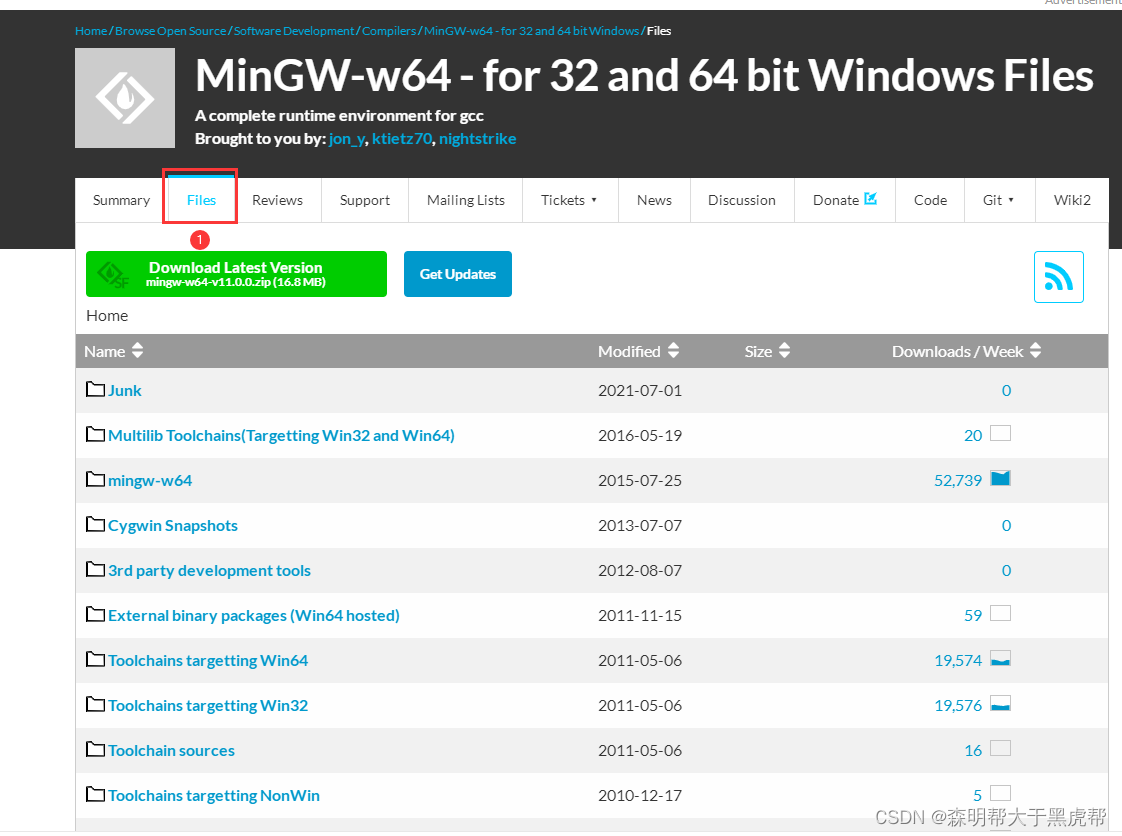Image resolution: width=1122 pixels, height=836 pixels.
Task: Switch to the Reviews tab
Action: click(x=278, y=200)
